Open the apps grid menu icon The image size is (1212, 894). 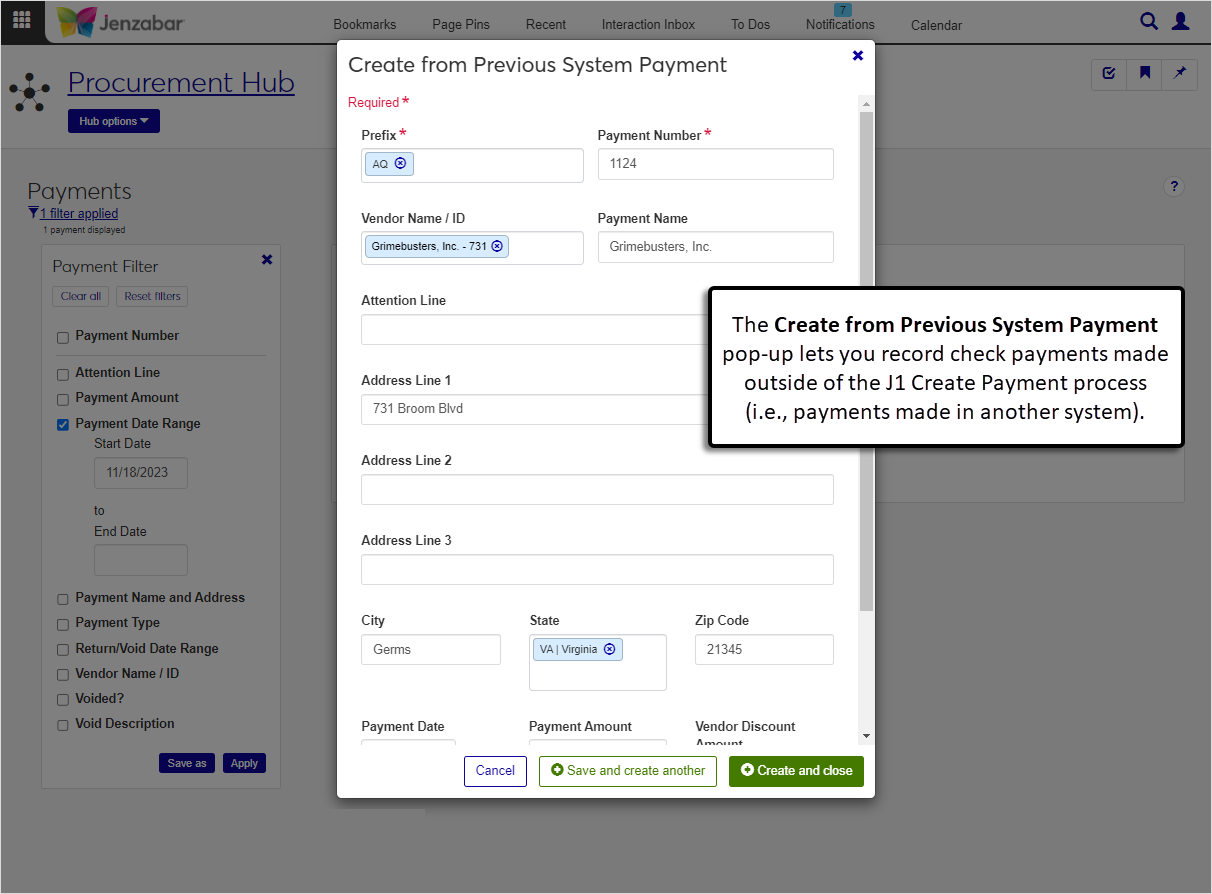tap(21, 20)
